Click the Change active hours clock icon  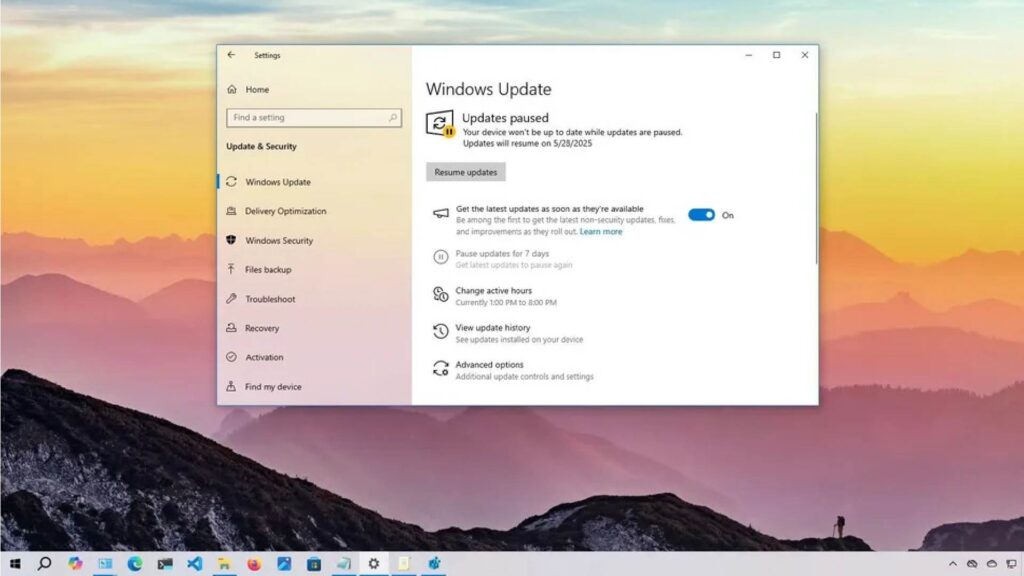[x=440, y=295]
